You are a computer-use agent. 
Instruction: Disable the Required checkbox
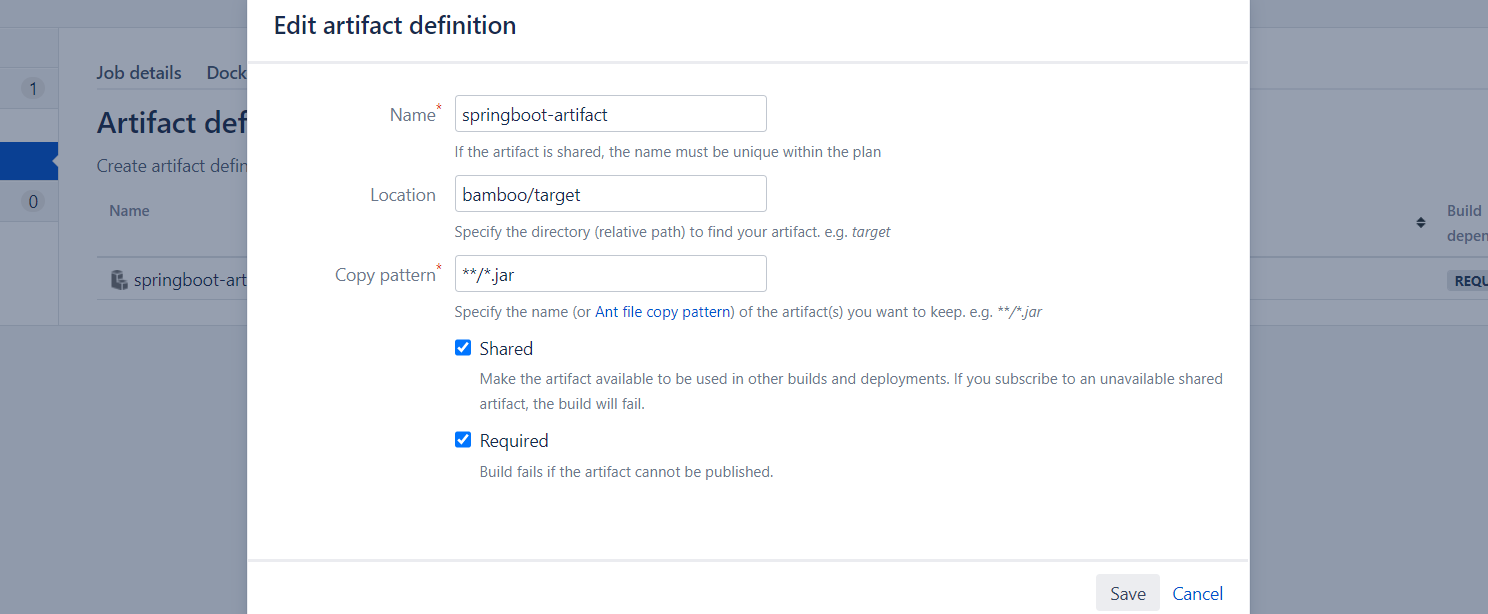click(463, 439)
